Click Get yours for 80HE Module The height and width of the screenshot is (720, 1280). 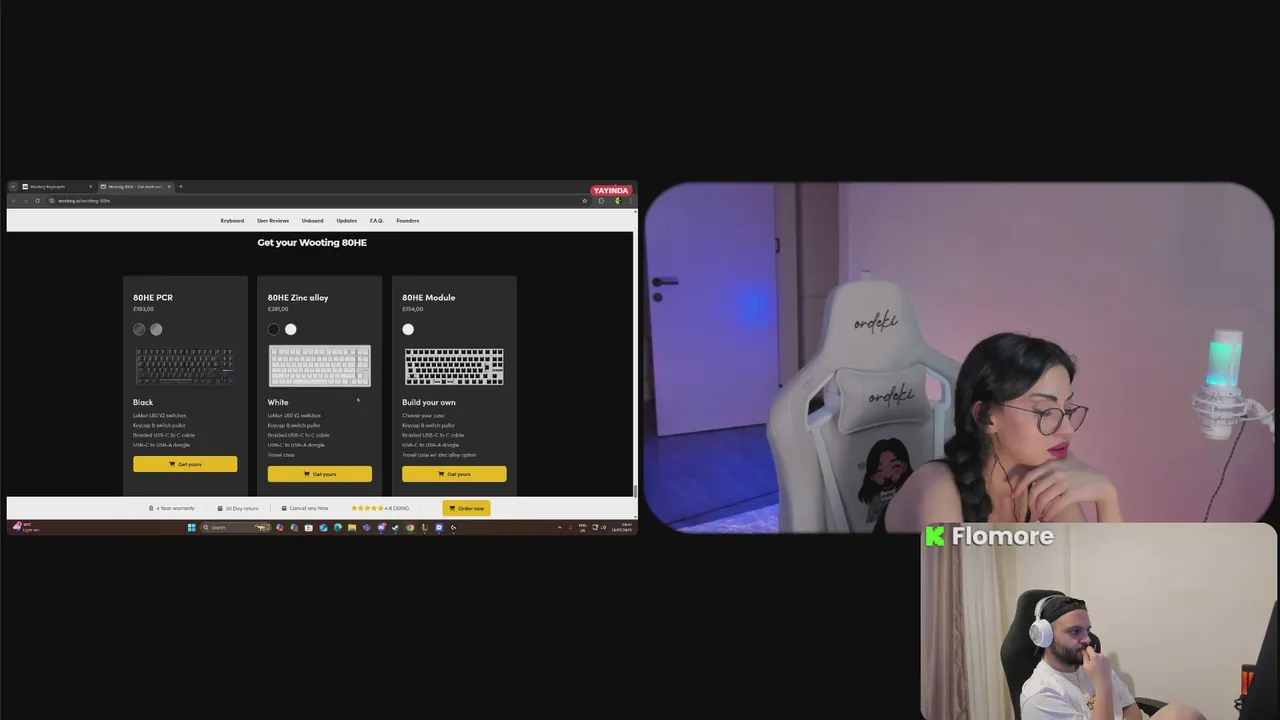[x=454, y=474]
